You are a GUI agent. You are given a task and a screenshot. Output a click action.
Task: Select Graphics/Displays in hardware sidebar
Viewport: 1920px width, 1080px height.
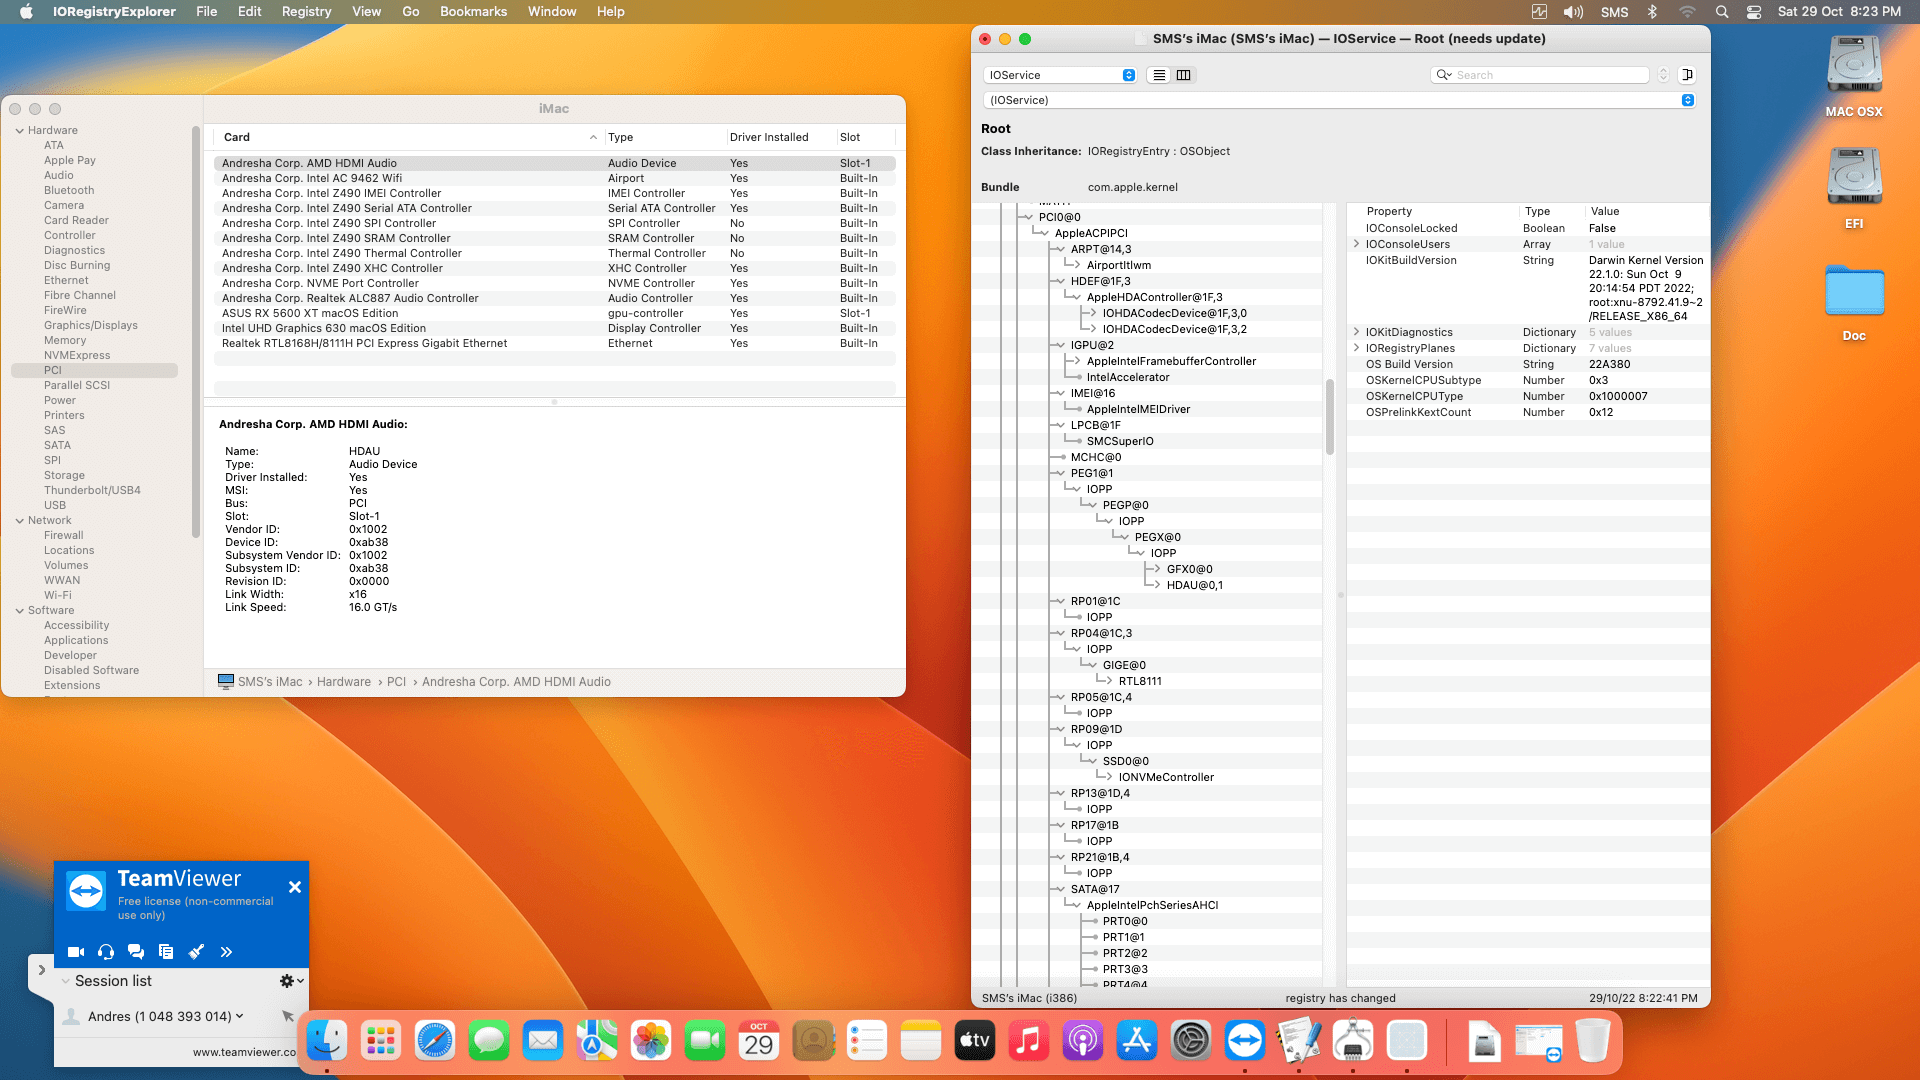pos(90,325)
